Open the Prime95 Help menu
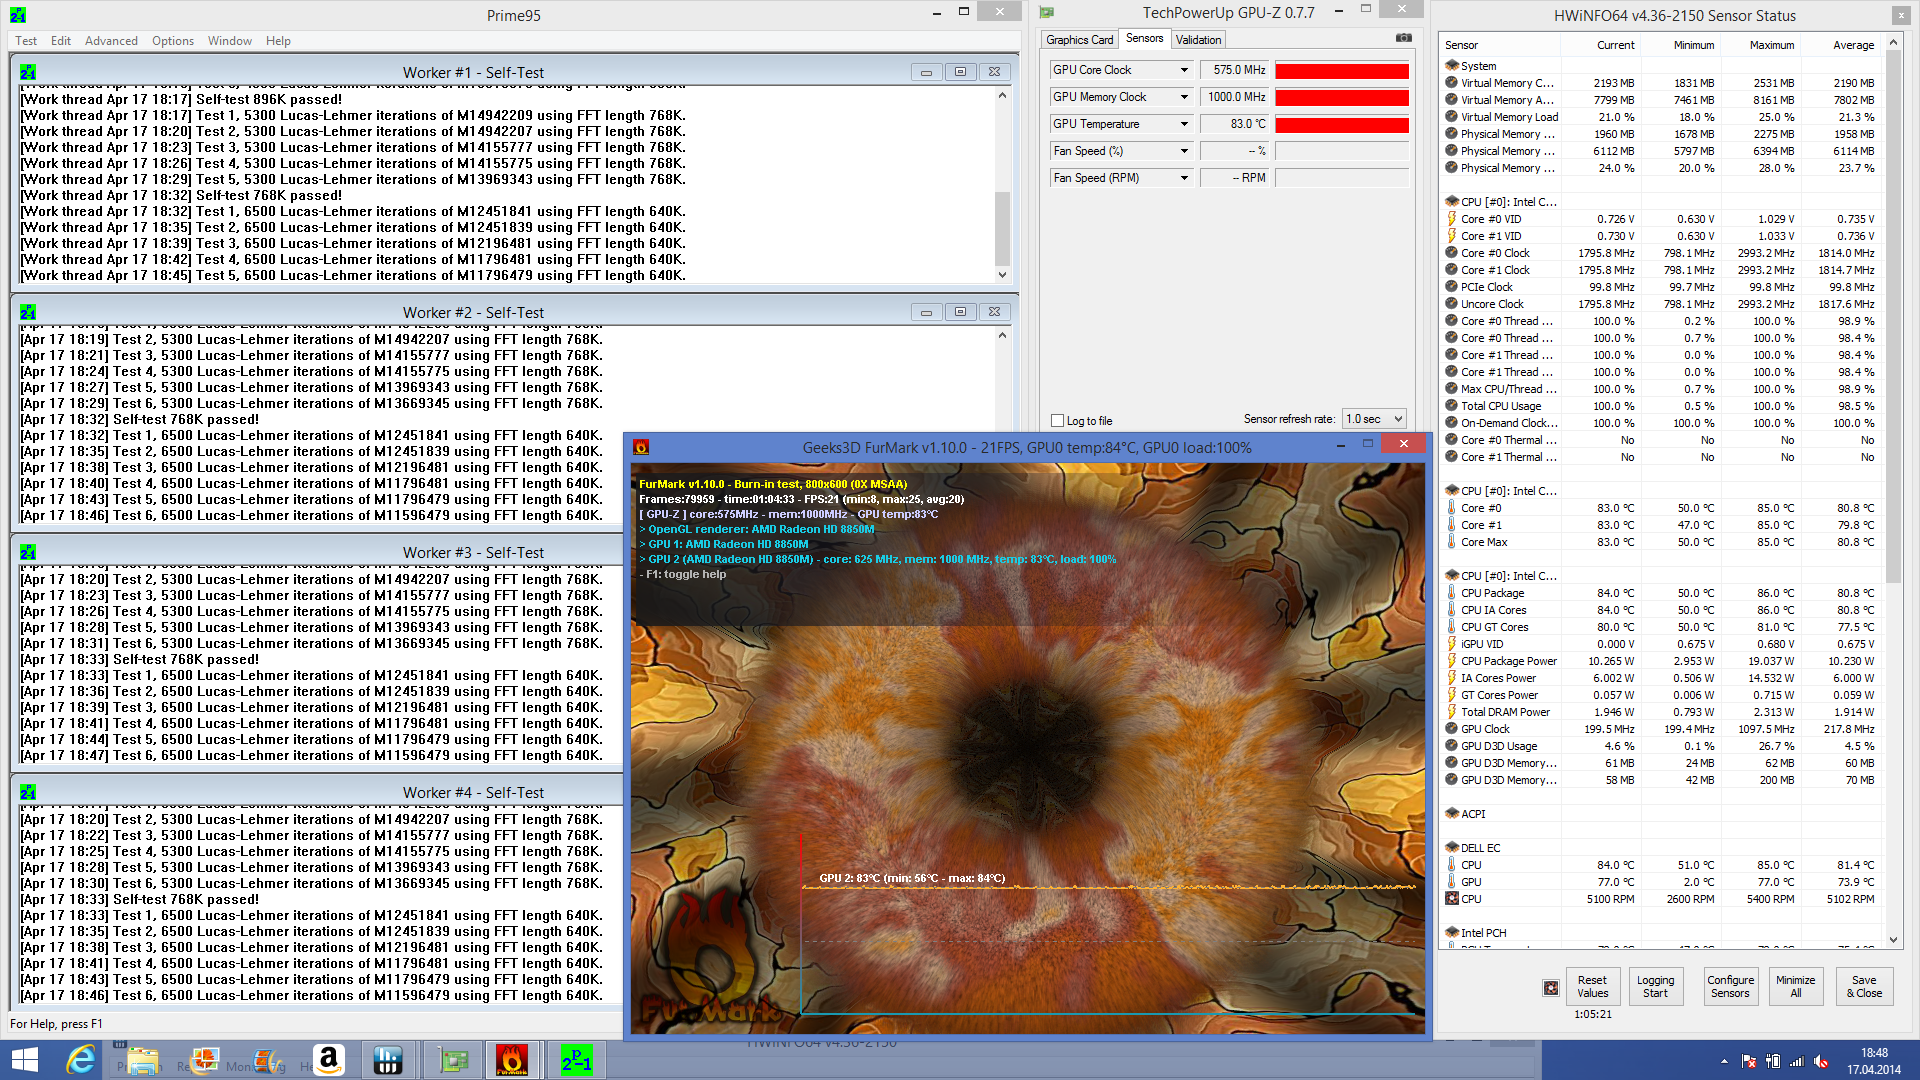This screenshot has width=1920, height=1080. 278,41
